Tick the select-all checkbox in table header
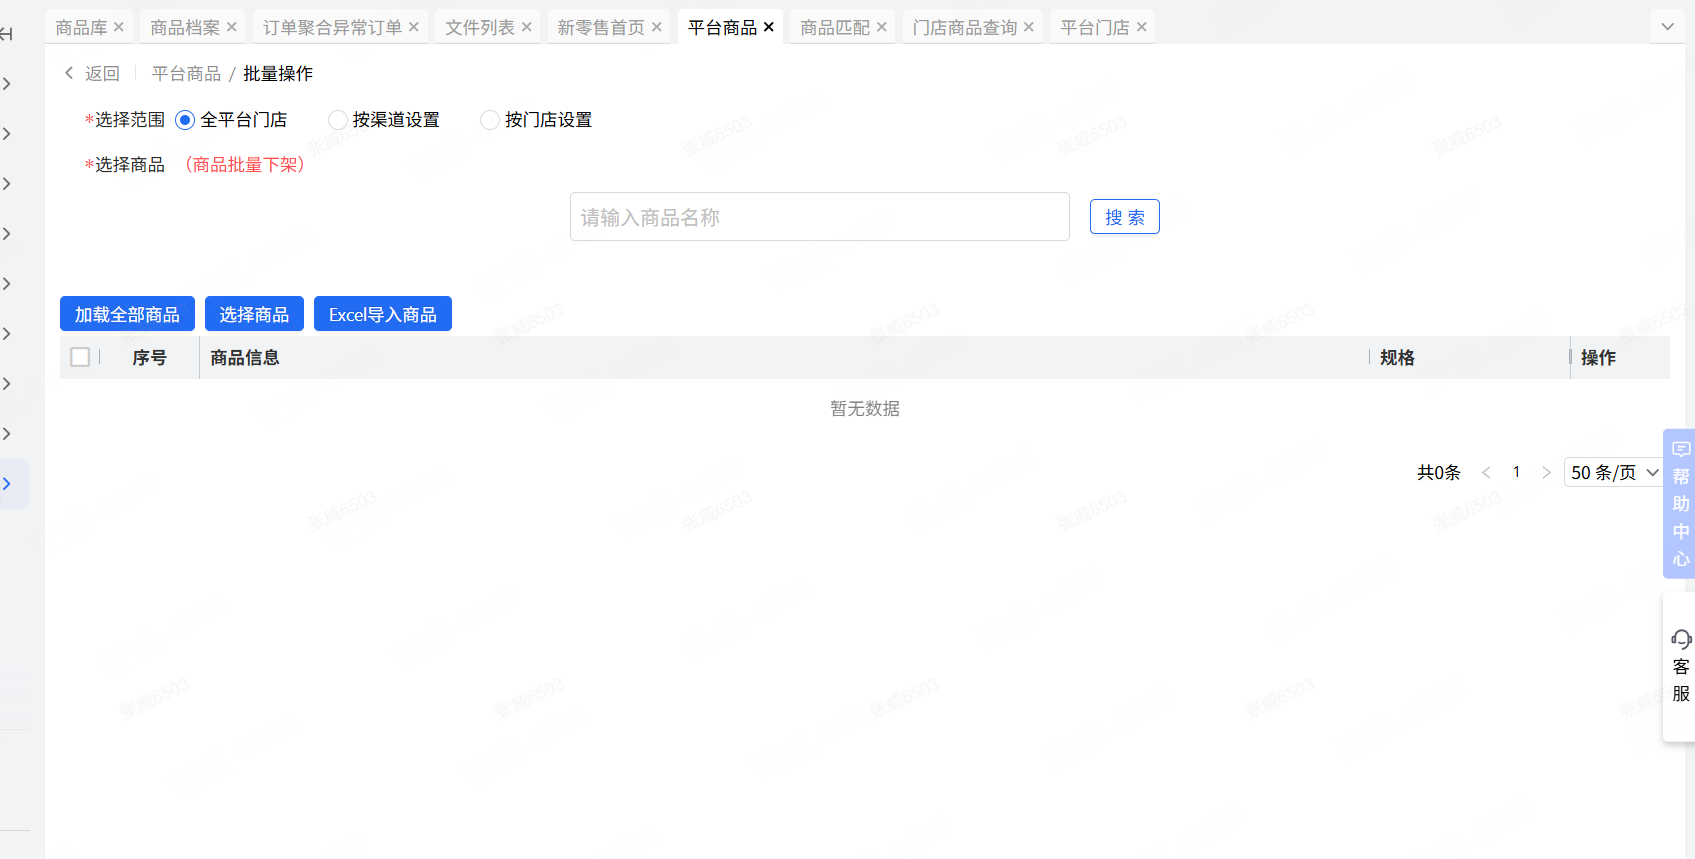This screenshot has height=859, width=1695. pos(80,357)
